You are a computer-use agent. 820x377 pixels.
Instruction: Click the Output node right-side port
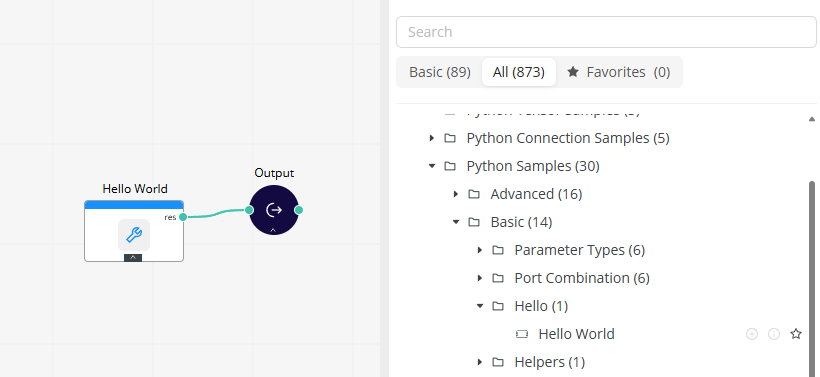(x=299, y=210)
